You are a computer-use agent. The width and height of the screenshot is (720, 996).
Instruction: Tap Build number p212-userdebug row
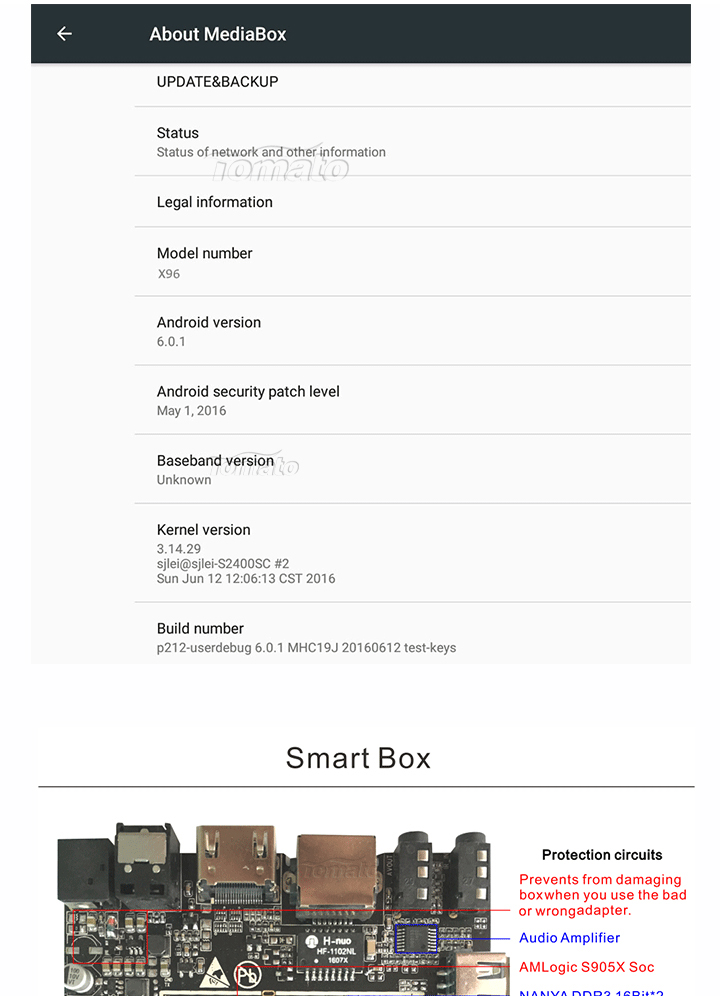[412, 636]
